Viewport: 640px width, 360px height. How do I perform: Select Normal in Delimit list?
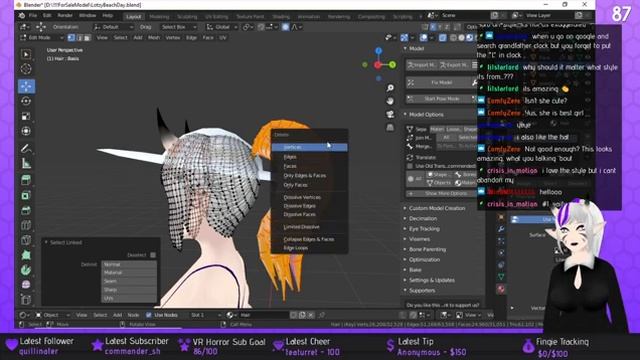click(x=129, y=264)
